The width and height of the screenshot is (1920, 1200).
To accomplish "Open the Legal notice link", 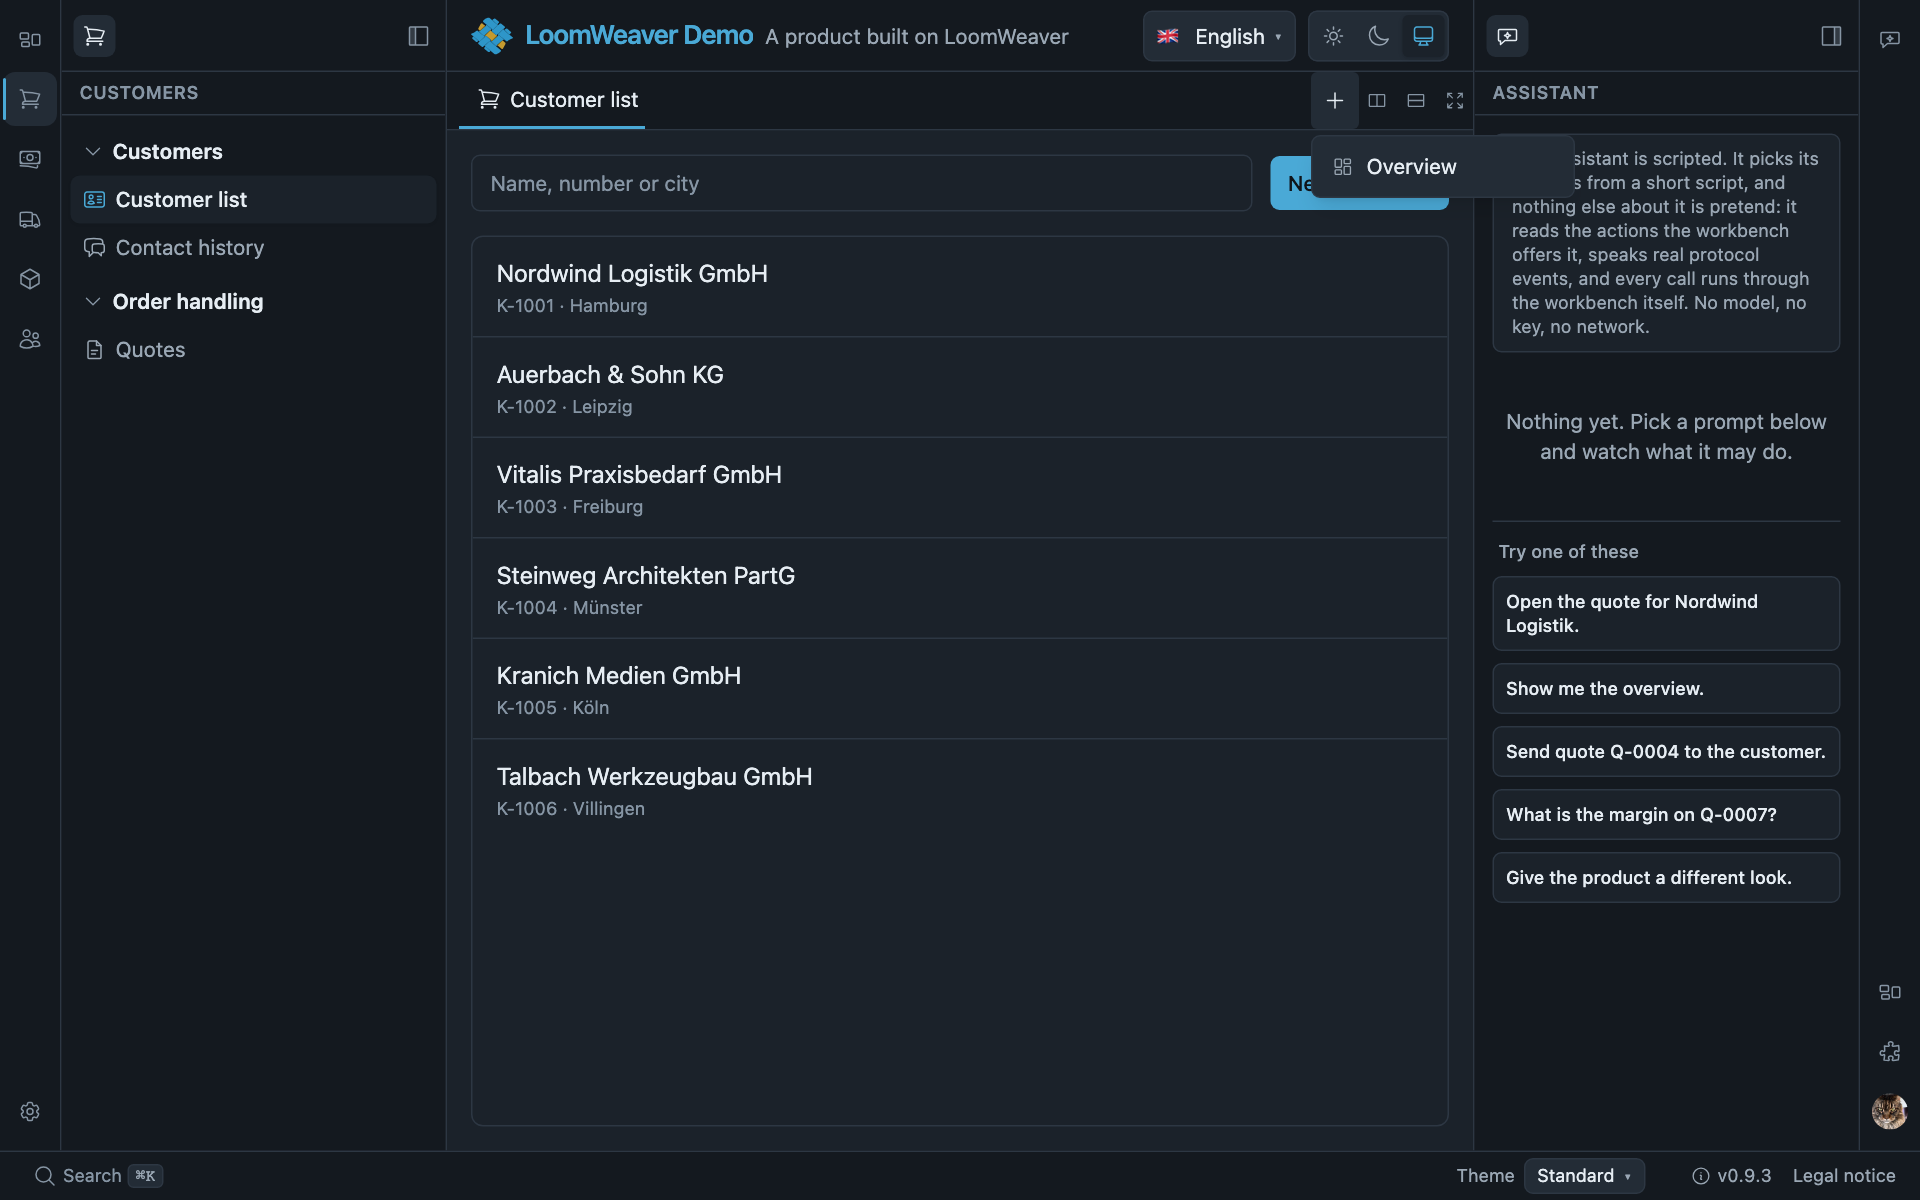I will pos(1843,1176).
